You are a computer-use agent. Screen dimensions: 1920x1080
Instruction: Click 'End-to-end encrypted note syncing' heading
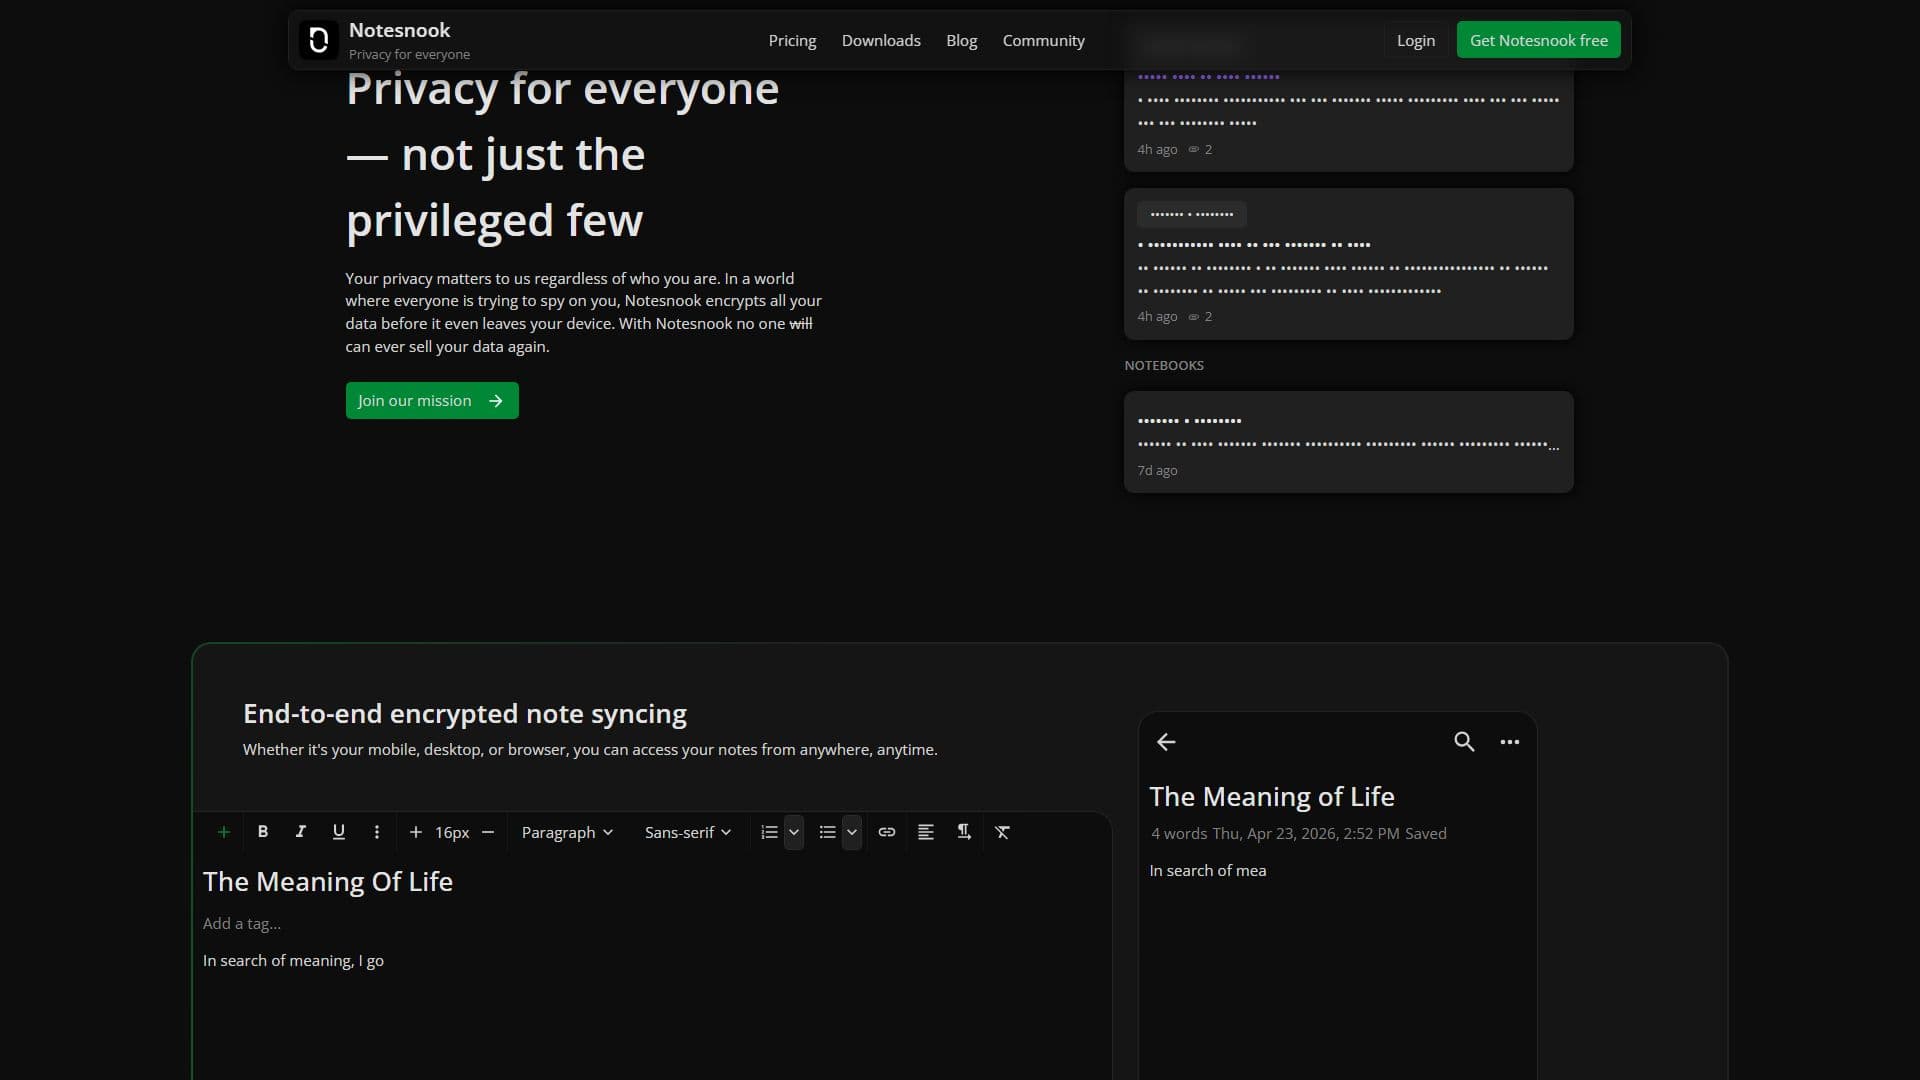pyautogui.click(x=465, y=713)
